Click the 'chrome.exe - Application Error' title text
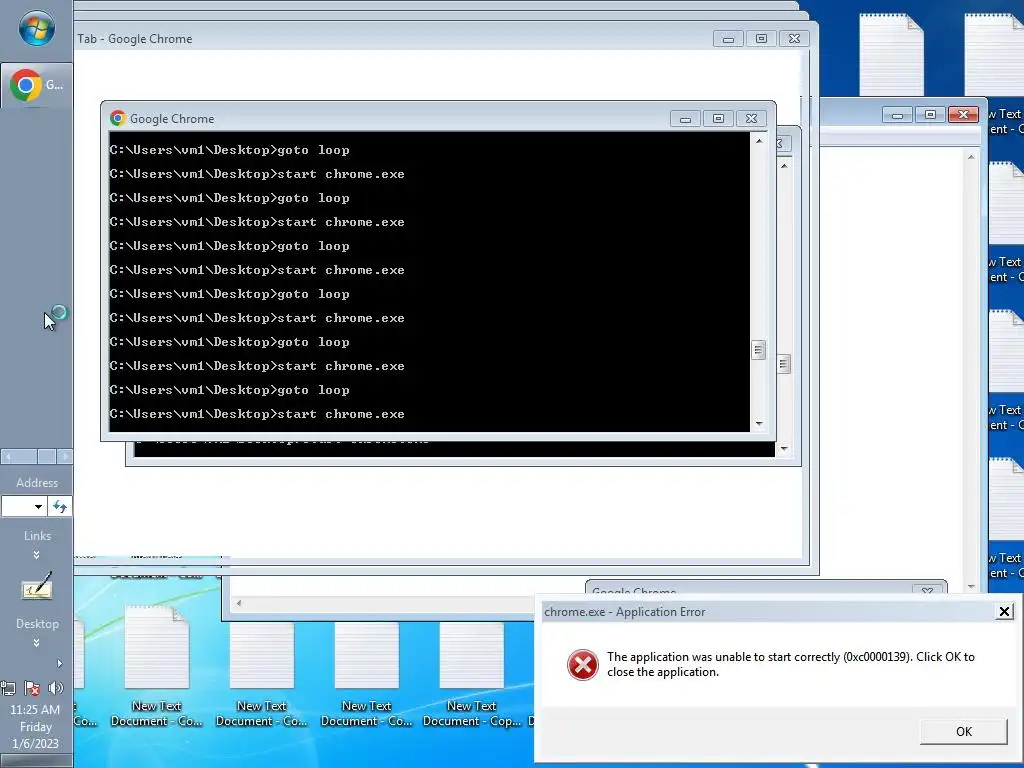Image resolution: width=1024 pixels, height=768 pixels. click(x=624, y=612)
